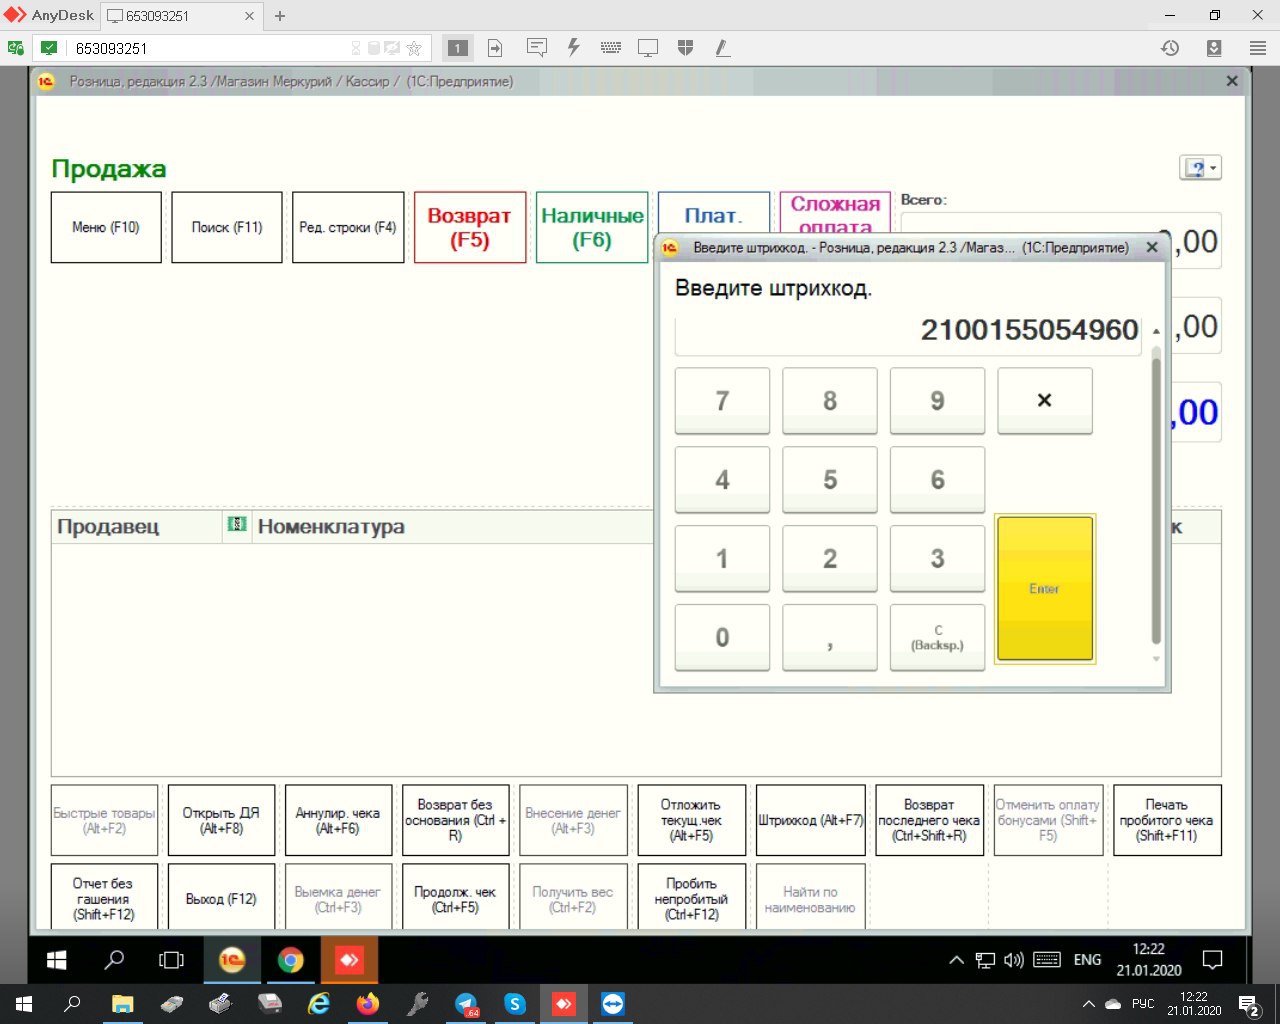1280x1024 pixels.
Task: Open Skype from local taskbar
Action: tap(515, 1004)
